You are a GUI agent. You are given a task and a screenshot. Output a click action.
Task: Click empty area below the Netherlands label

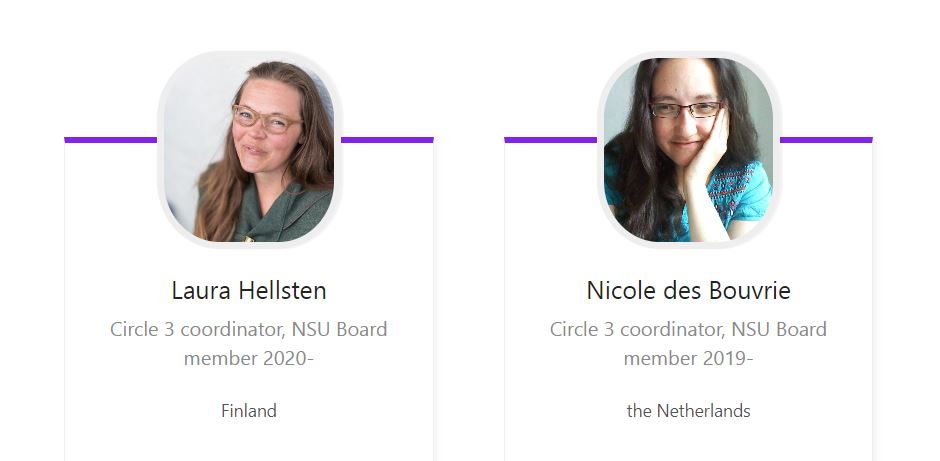(x=688, y=442)
